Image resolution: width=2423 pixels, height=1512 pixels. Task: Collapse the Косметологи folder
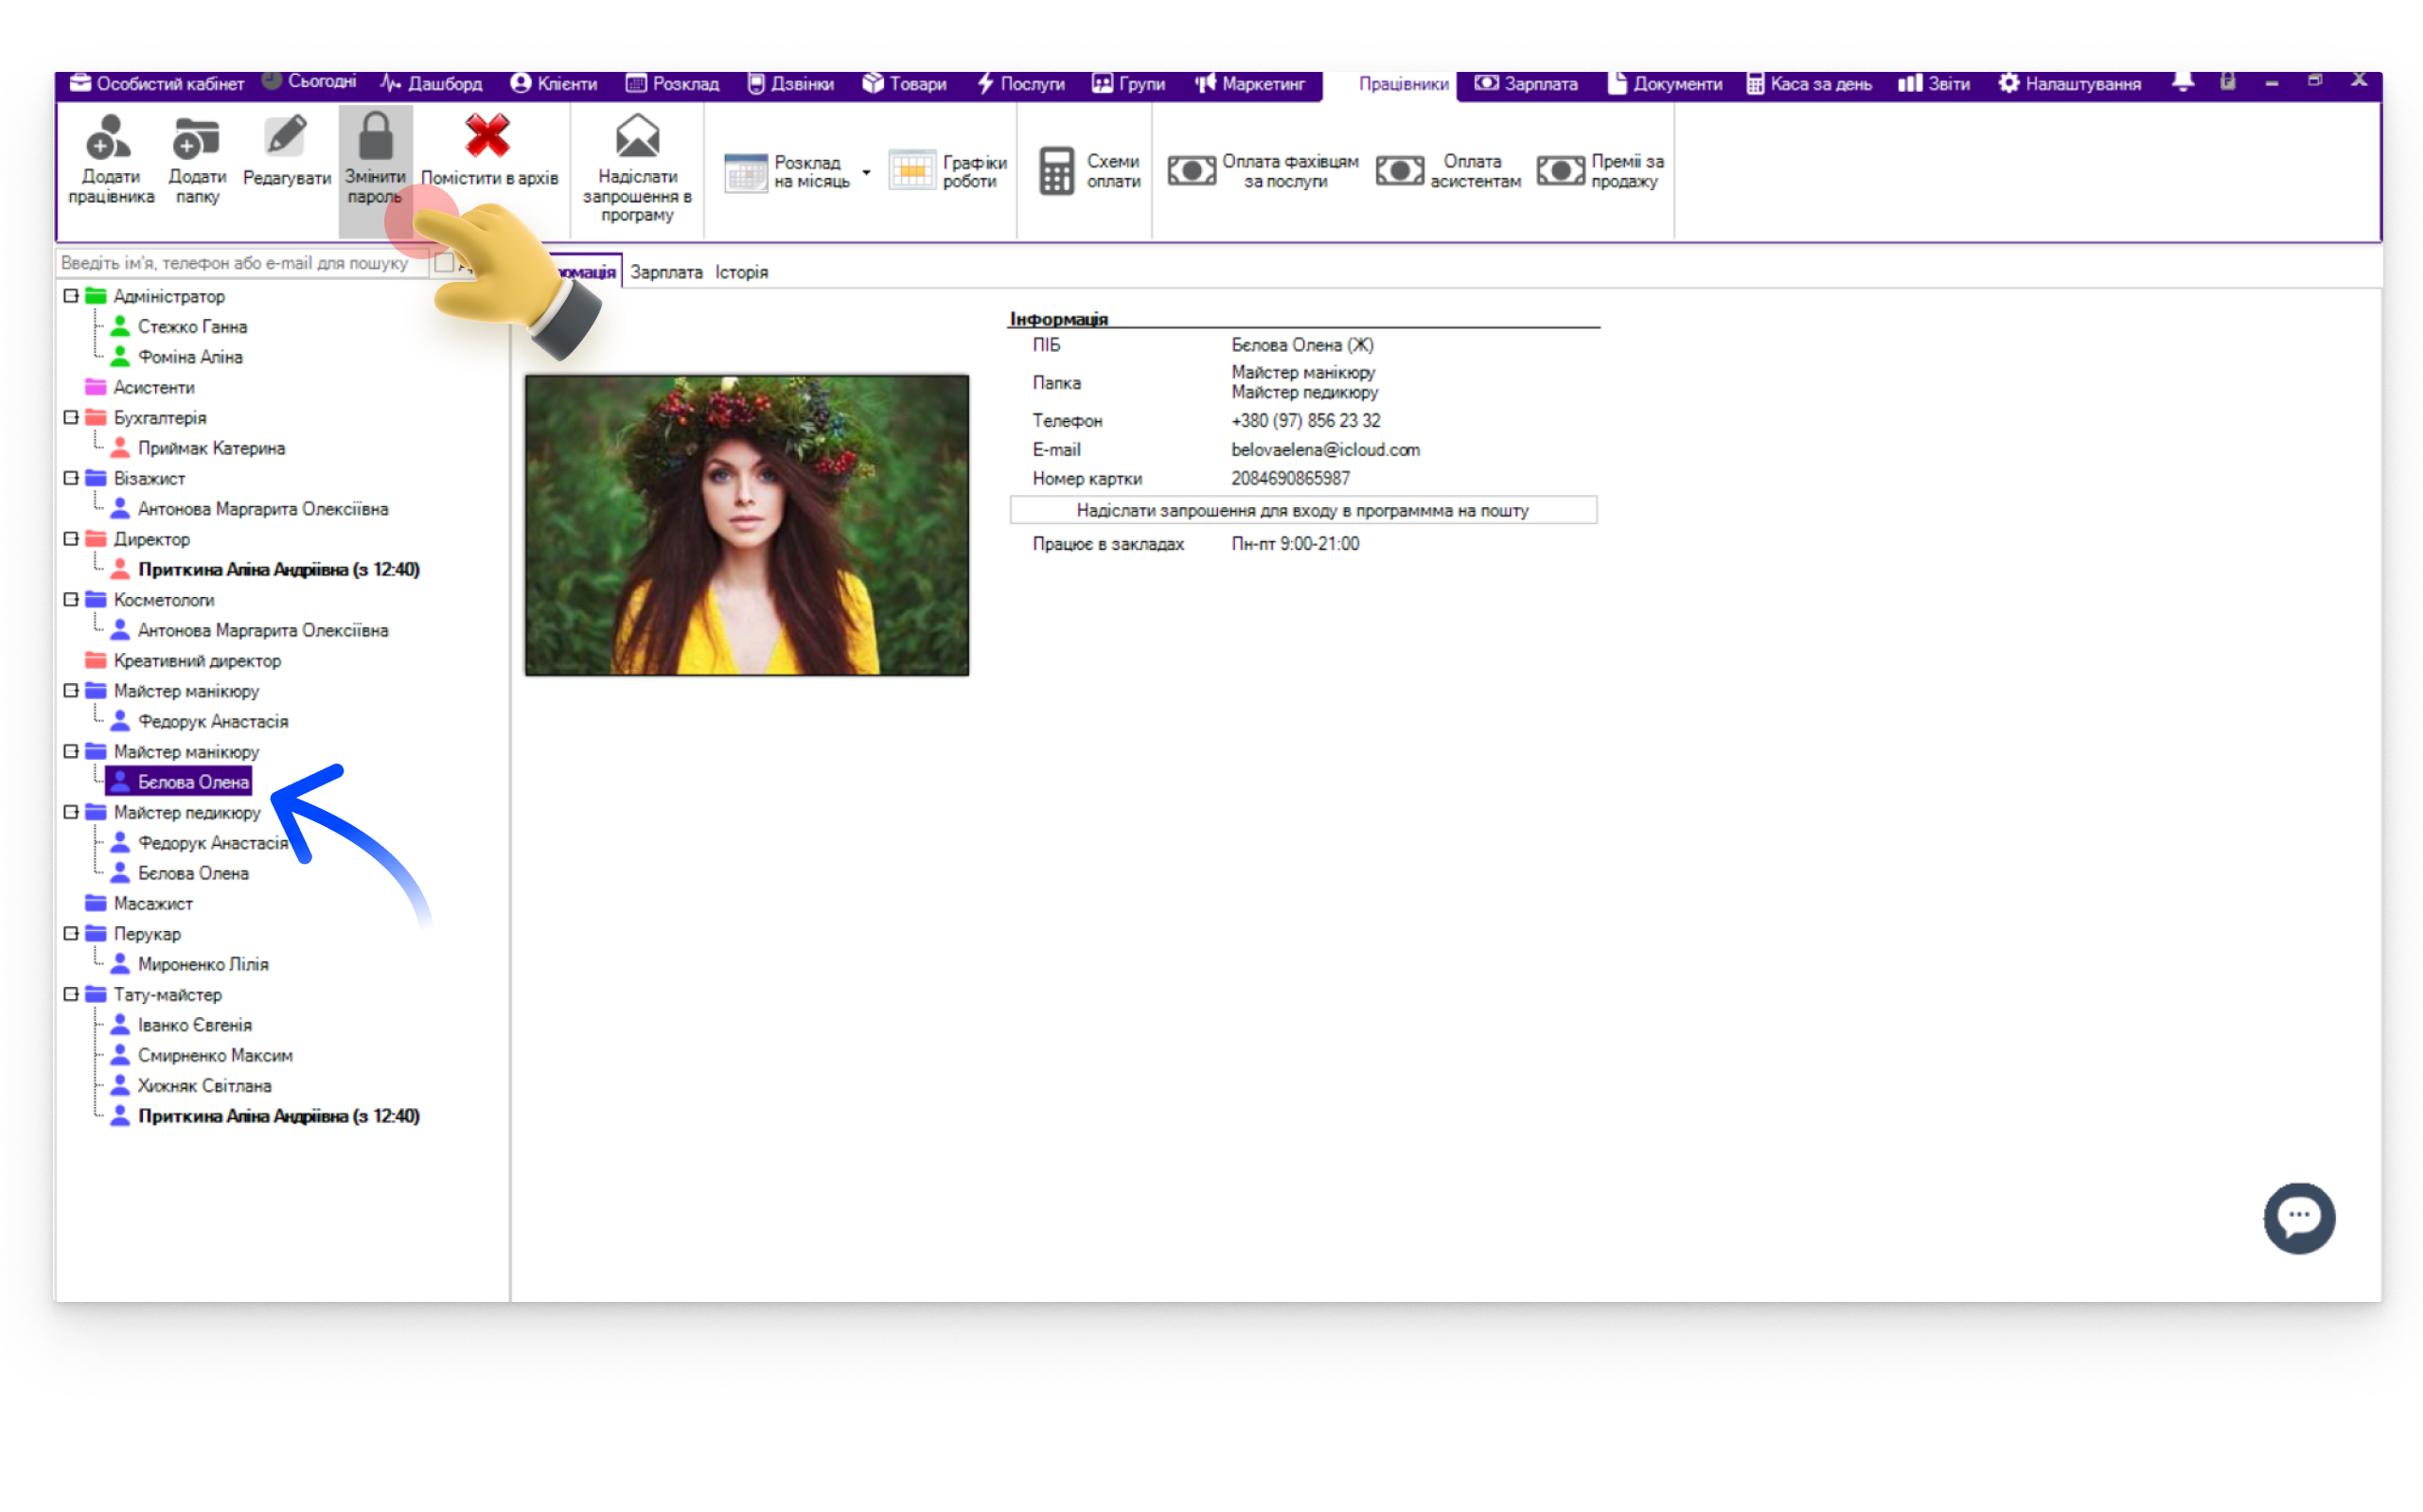click(x=71, y=600)
